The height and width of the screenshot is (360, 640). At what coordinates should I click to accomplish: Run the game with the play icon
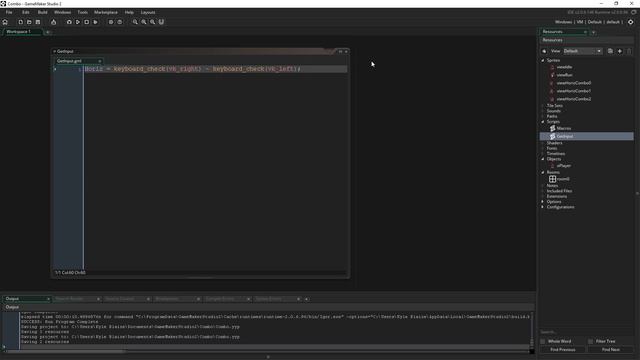click(x=78, y=22)
